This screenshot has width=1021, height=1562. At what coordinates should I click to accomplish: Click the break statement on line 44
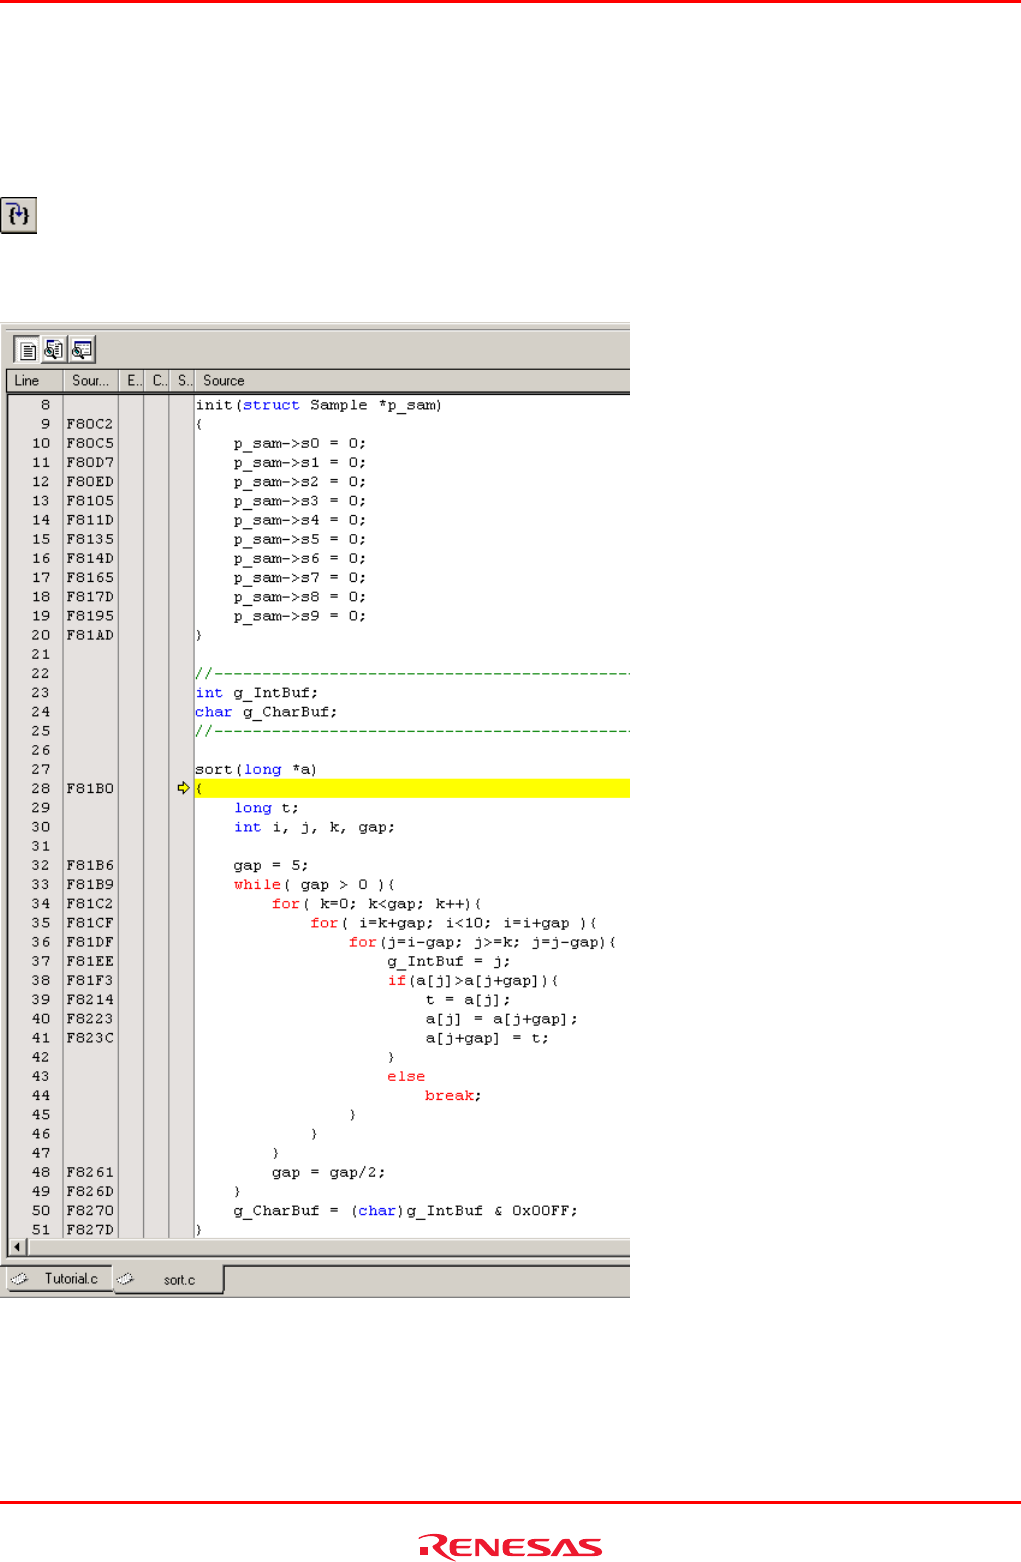(449, 1096)
